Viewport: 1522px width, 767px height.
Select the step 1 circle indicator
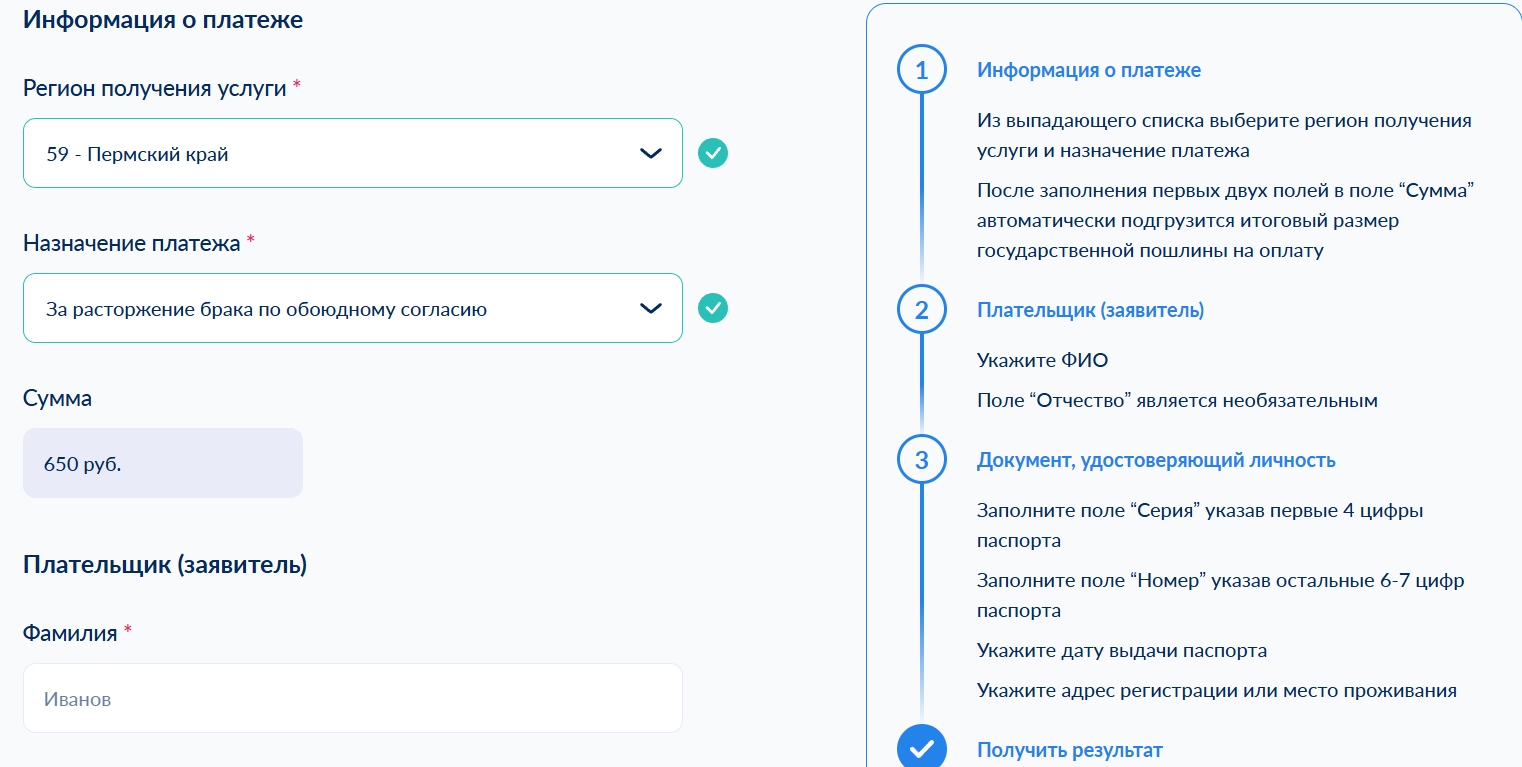921,70
